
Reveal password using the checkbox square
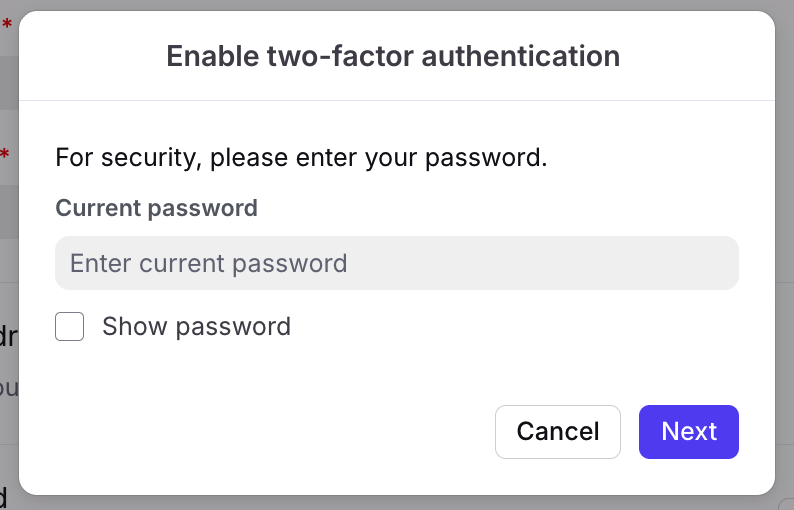(x=69, y=326)
